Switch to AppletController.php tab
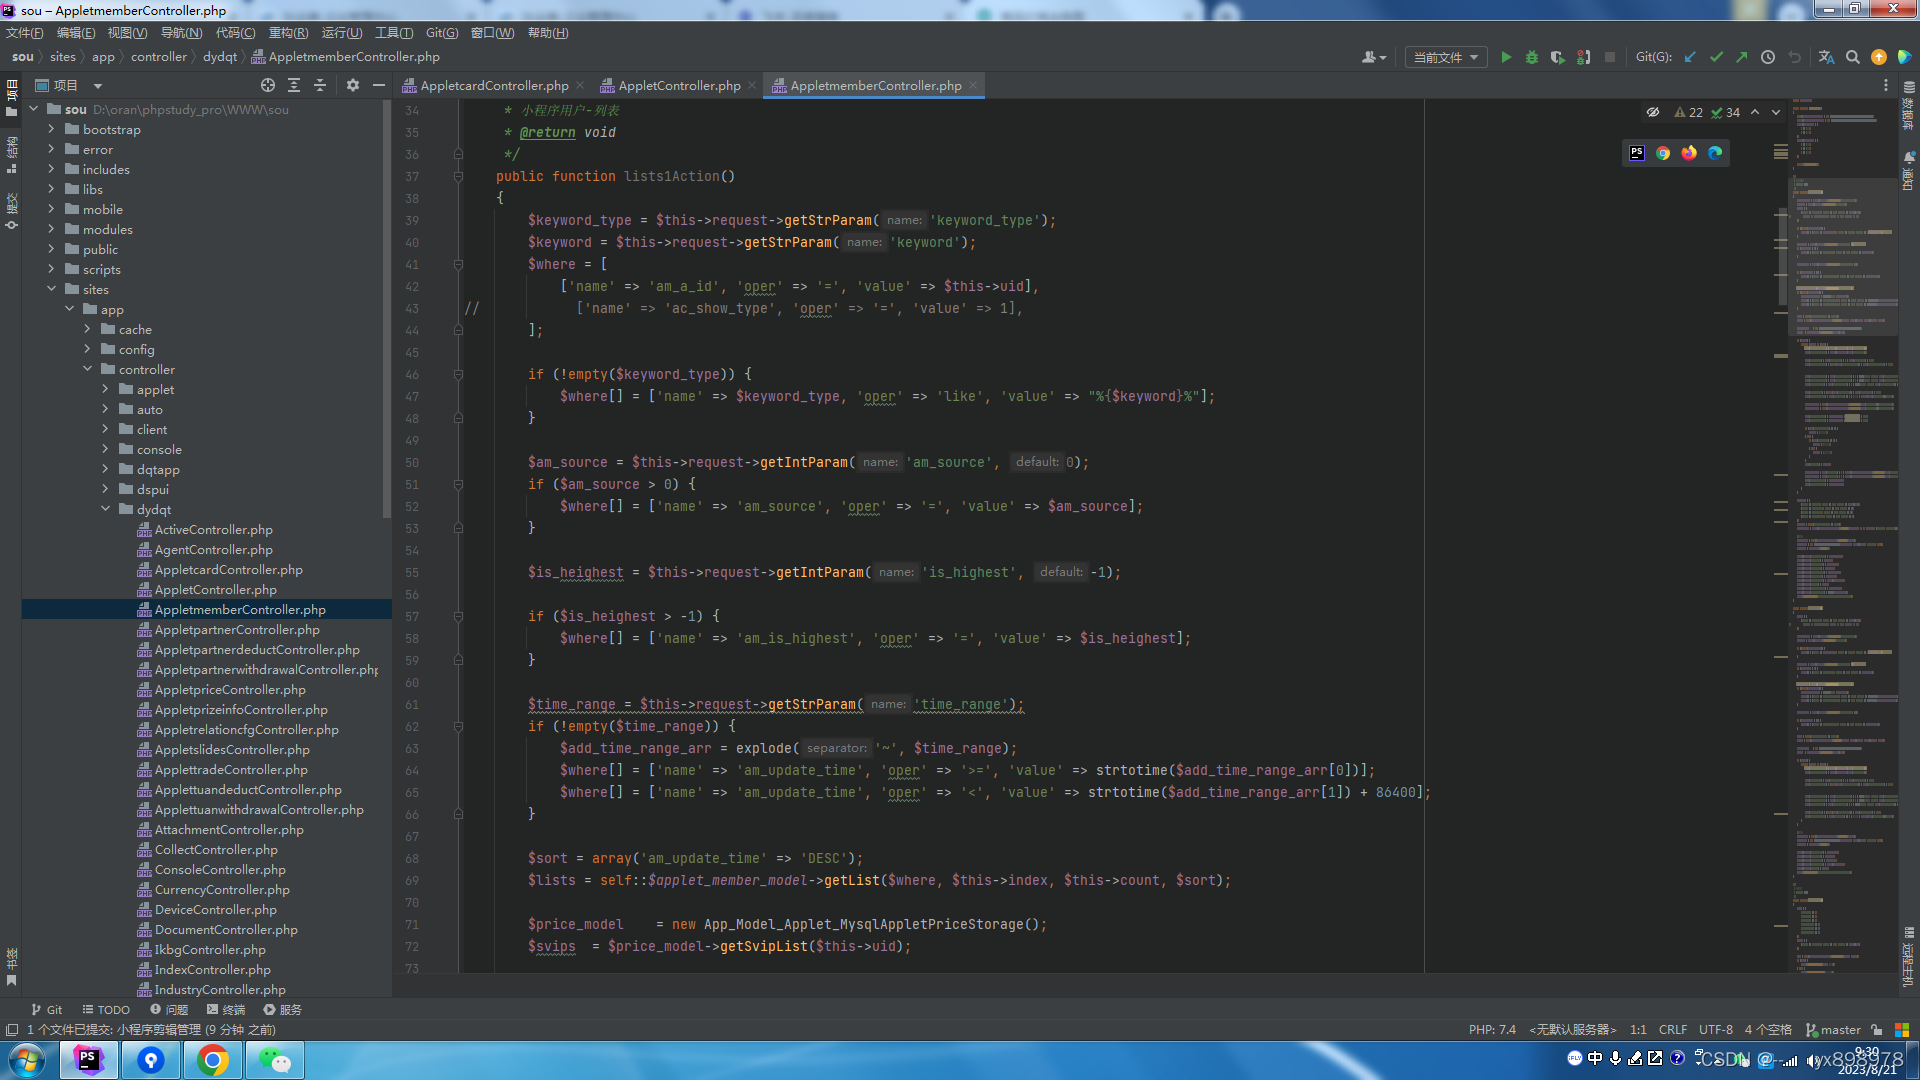 [x=678, y=86]
